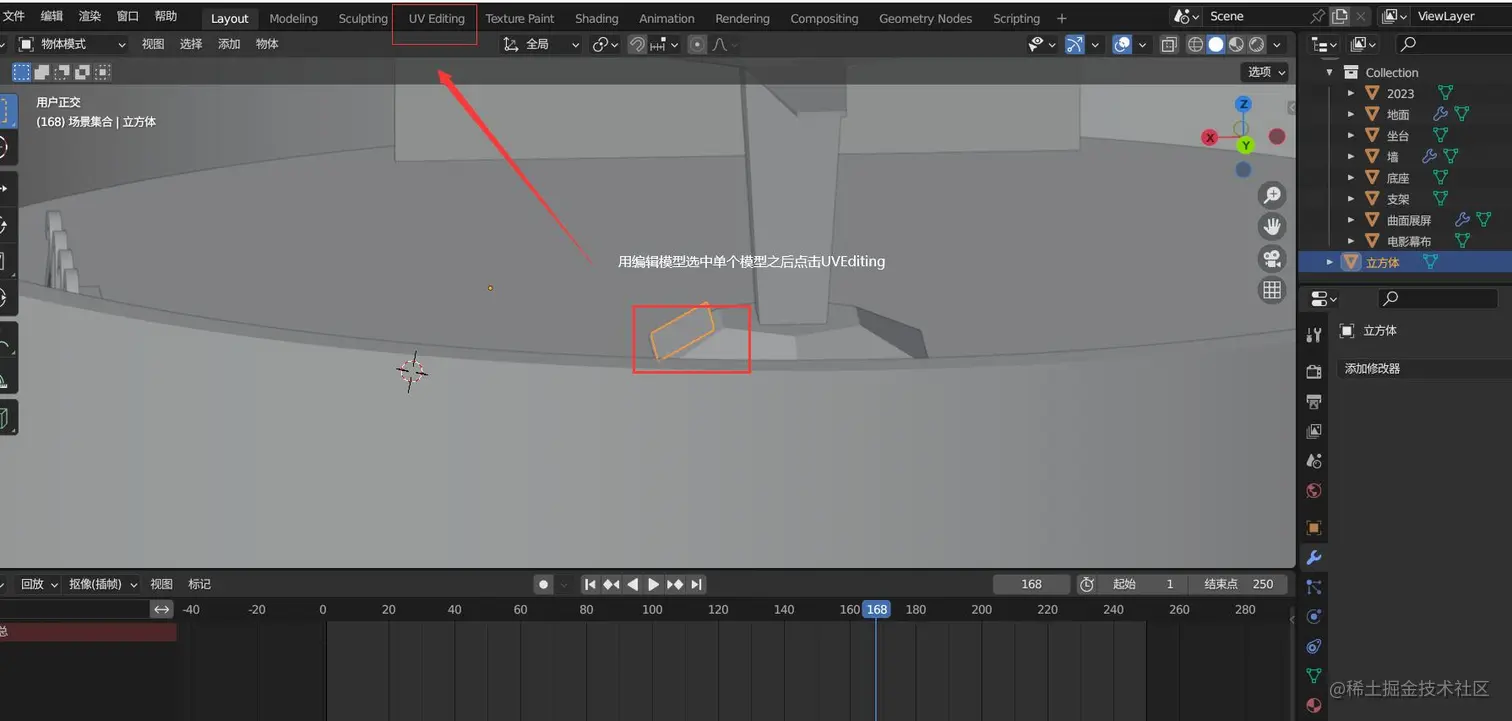The image size is (1512, 721).
Task: Switch to the Modeling workspace tab
Action: pyautogui.click(x=293, y=19)
